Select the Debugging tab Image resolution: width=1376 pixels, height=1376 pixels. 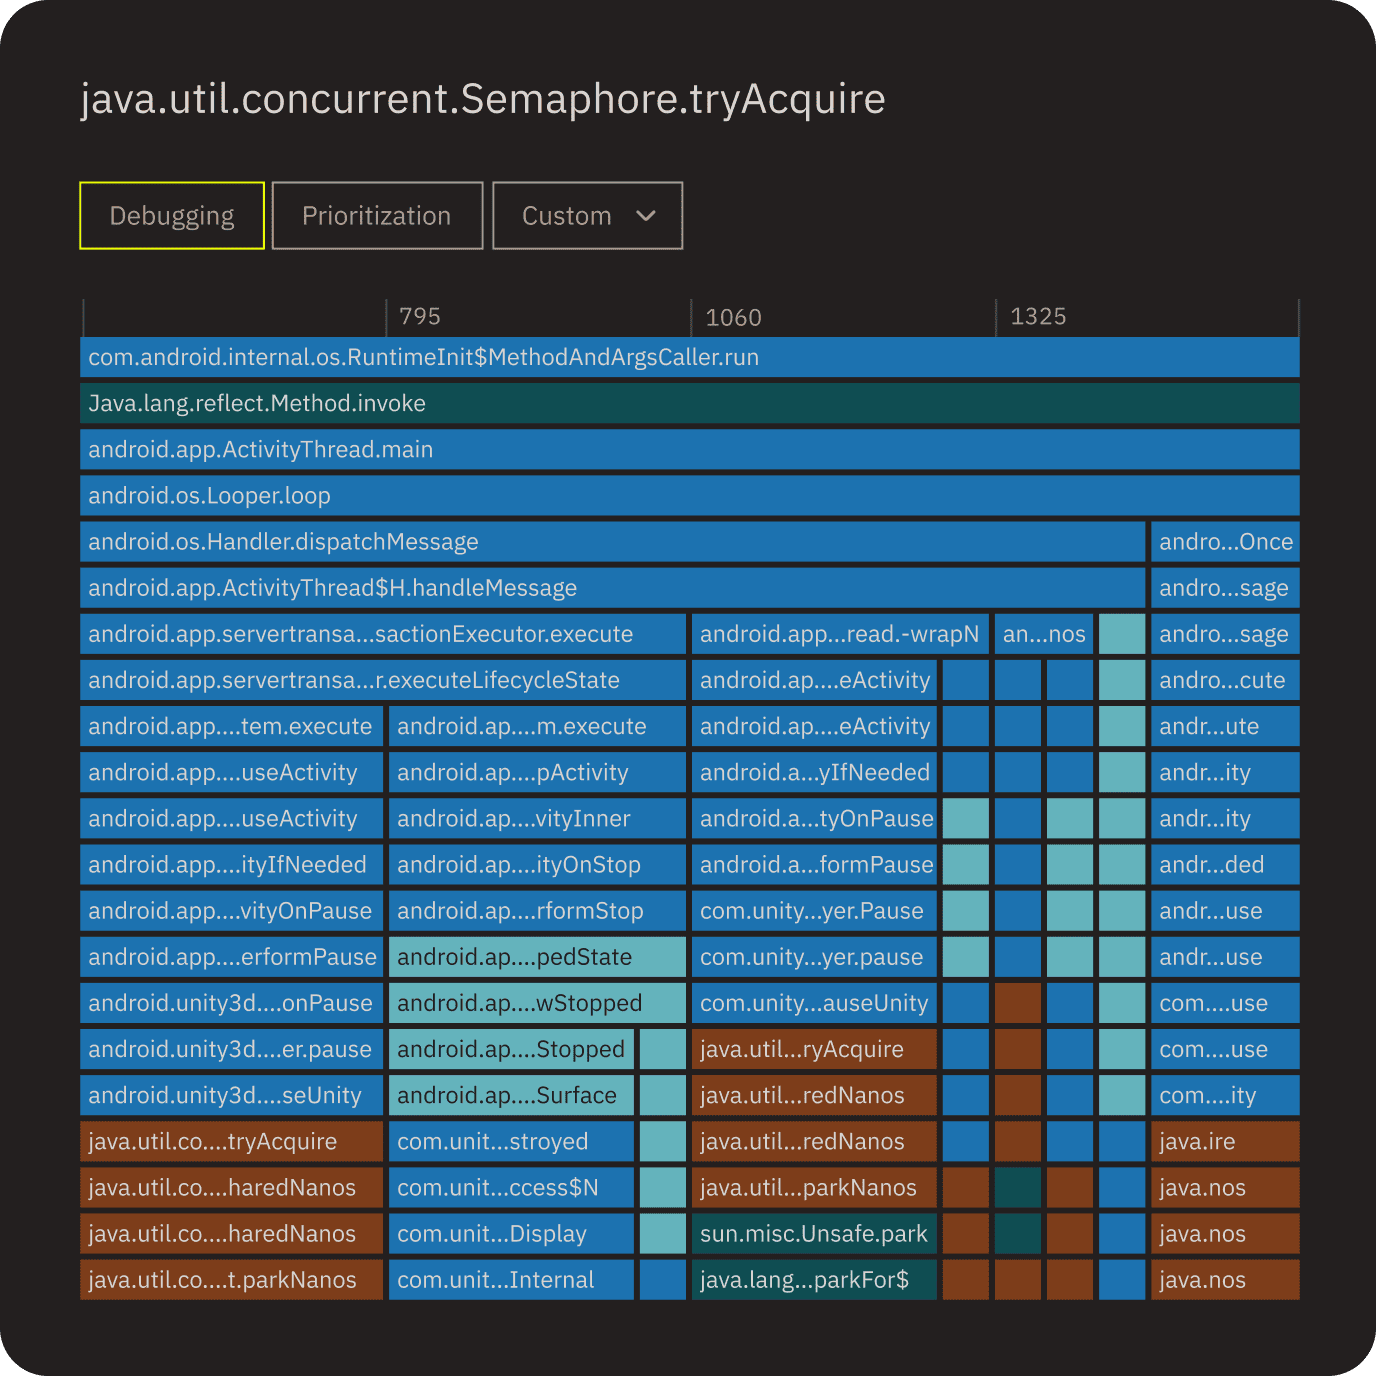click(x=172, y=215)
